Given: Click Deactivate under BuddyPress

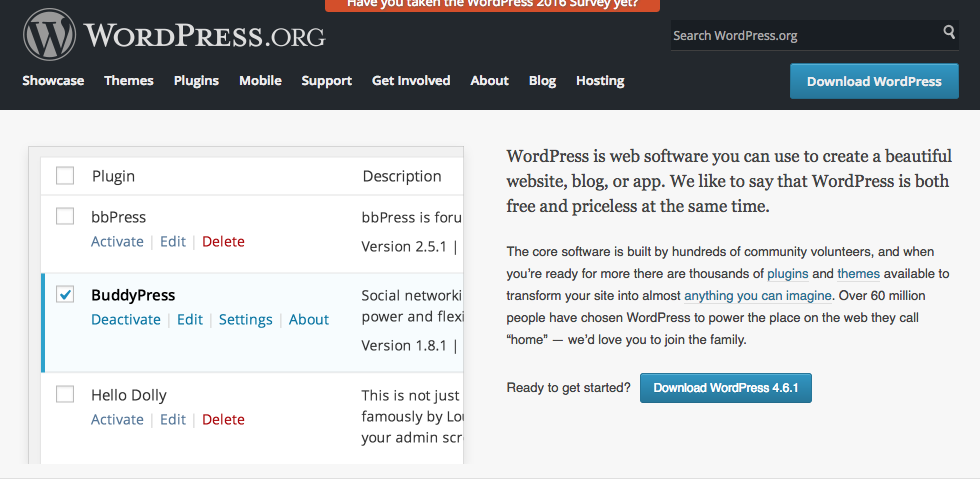Looking at the screenshot, I should pos(126,319).
